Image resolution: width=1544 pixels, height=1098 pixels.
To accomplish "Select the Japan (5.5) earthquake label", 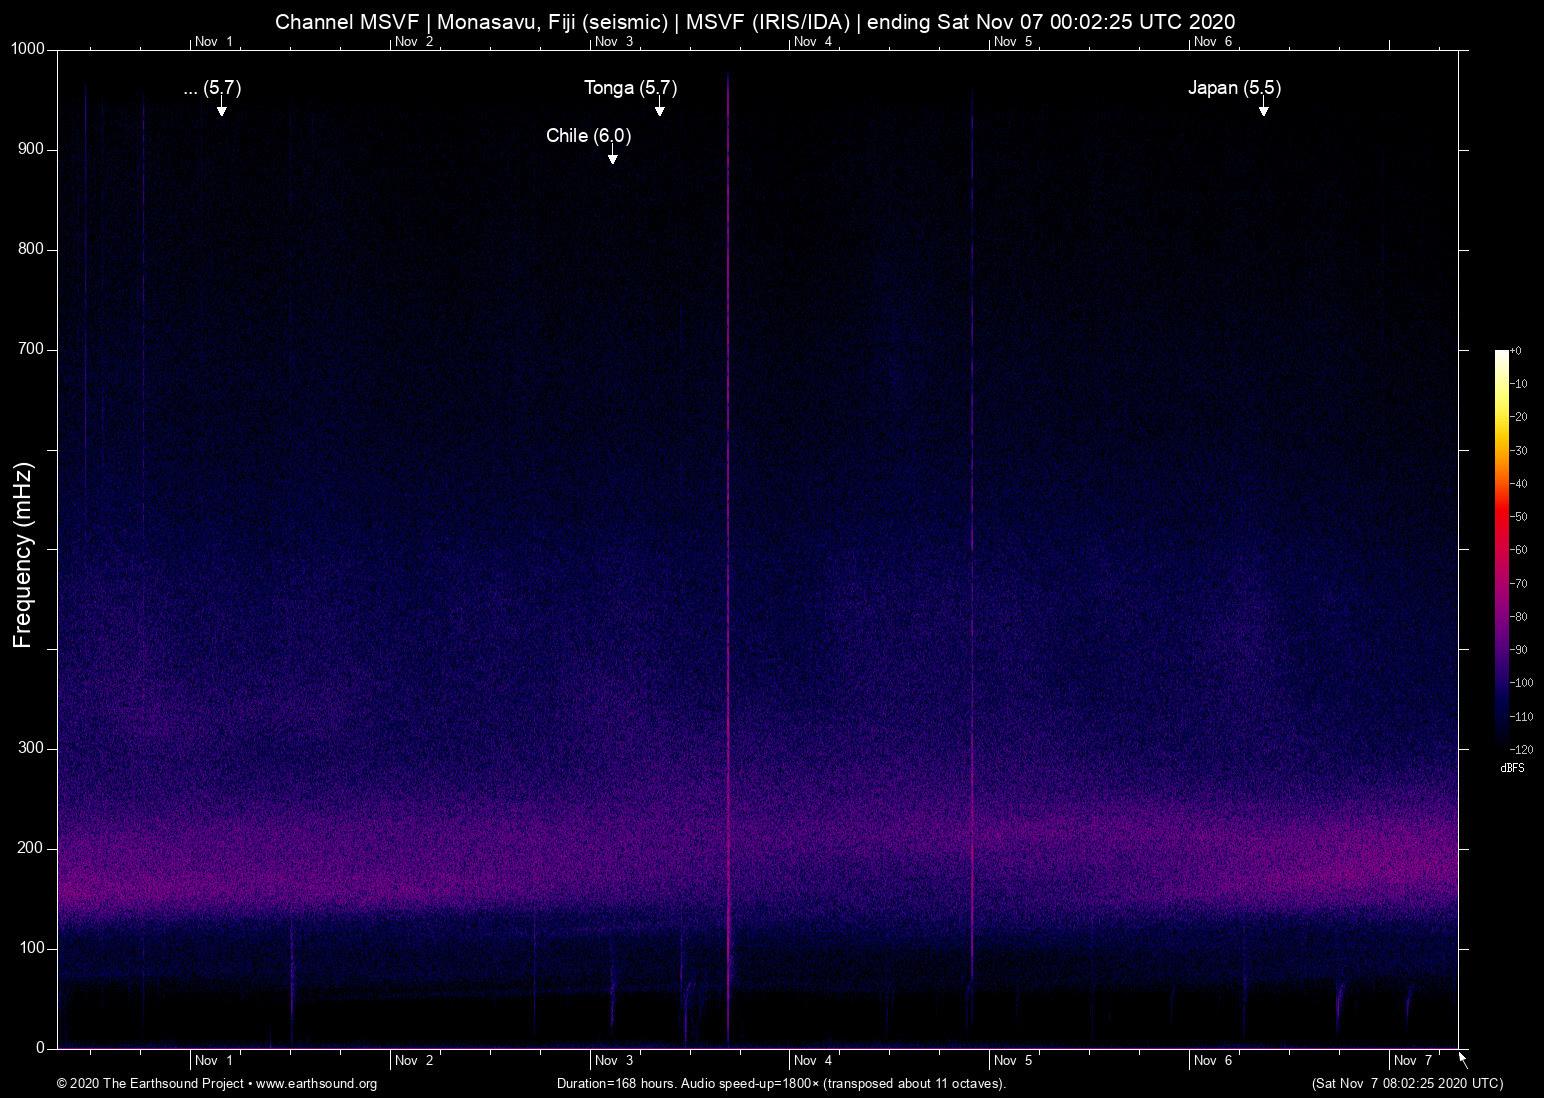I will [1234, 88].
